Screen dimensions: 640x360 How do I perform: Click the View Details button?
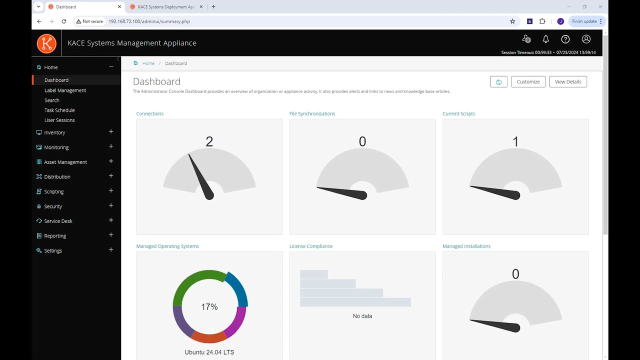click(568, 82)
